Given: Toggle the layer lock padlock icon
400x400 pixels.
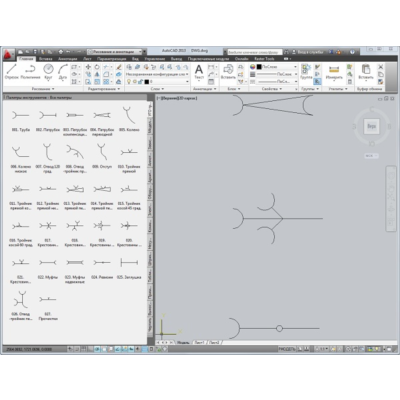Looking at the screenshot, I should click(x=141, y=81).
